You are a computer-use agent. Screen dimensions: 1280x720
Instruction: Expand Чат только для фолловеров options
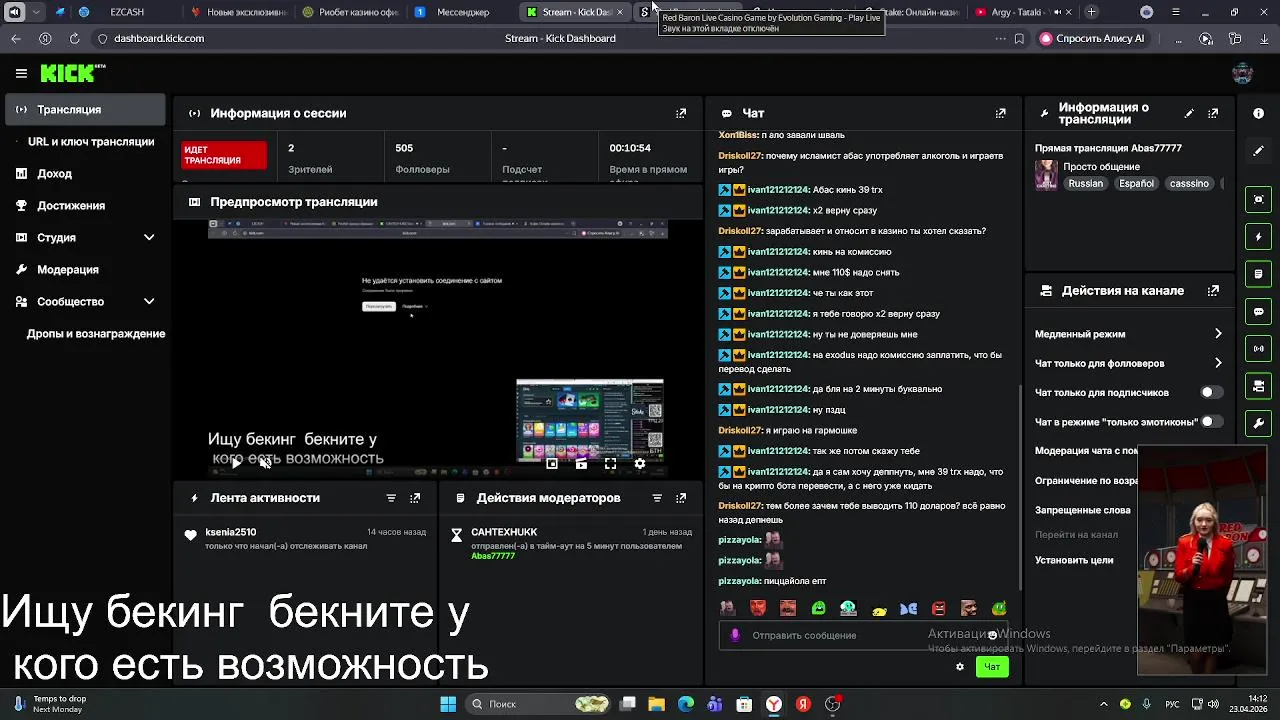[x=1218, y=363]
